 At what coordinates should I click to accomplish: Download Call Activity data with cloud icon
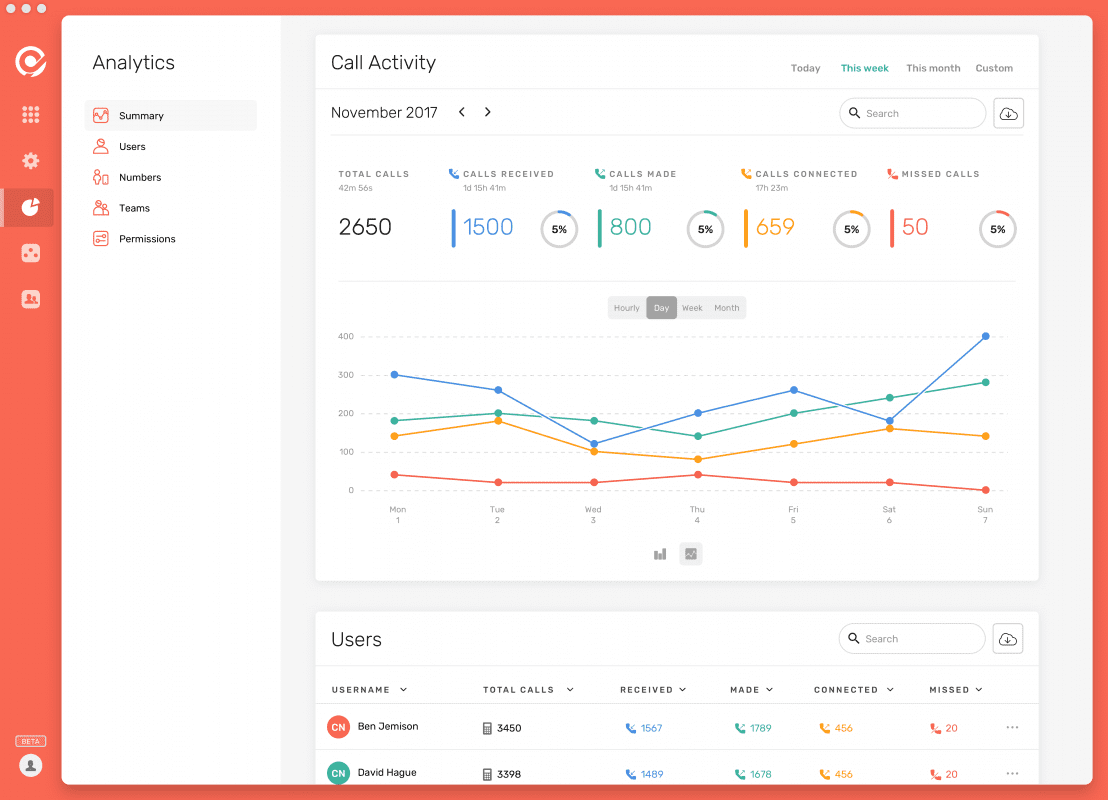(1008, 113)
